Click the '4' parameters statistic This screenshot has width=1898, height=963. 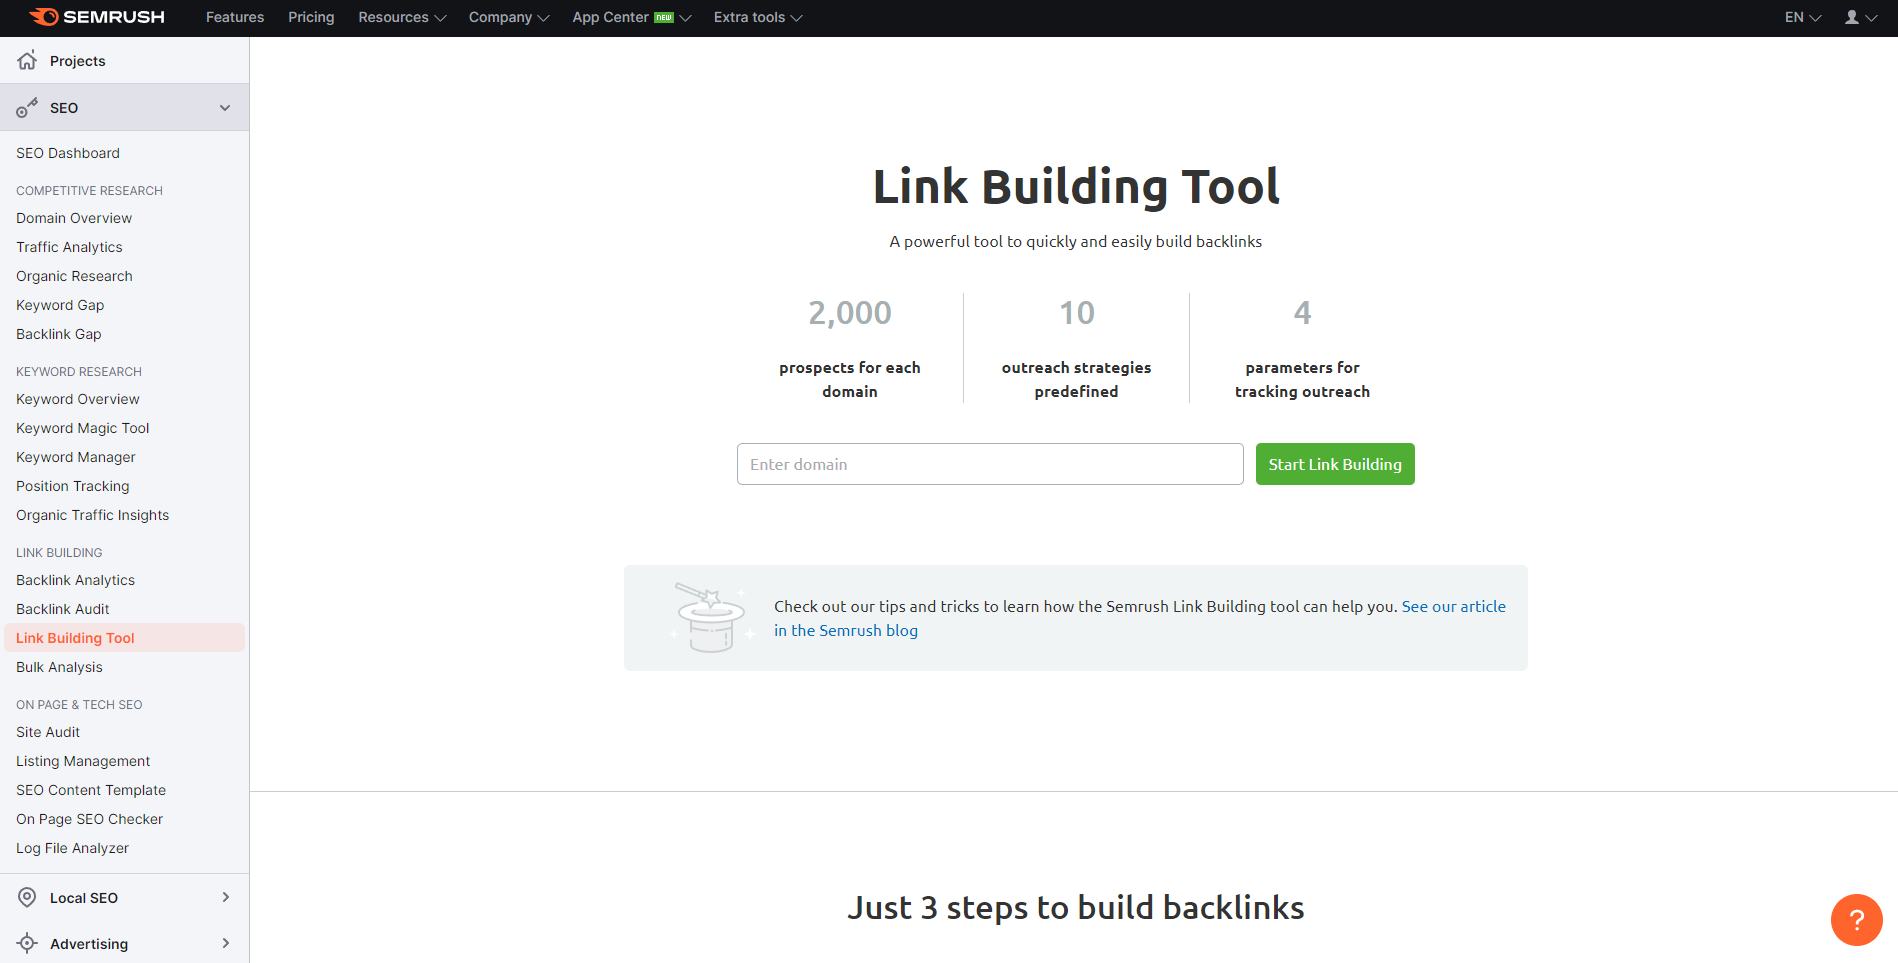pyautogui.click(x=1302, y=313)
